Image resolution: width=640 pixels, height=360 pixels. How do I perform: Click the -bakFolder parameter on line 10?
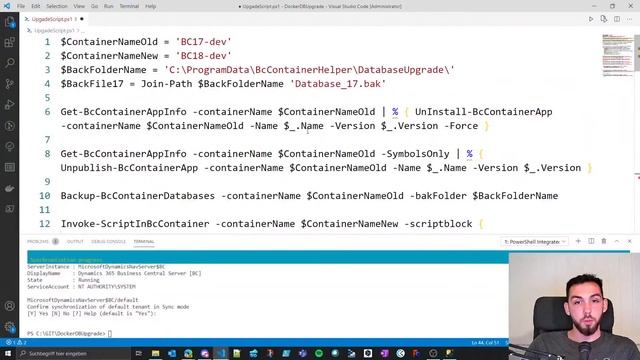click(x=438, y=196)
